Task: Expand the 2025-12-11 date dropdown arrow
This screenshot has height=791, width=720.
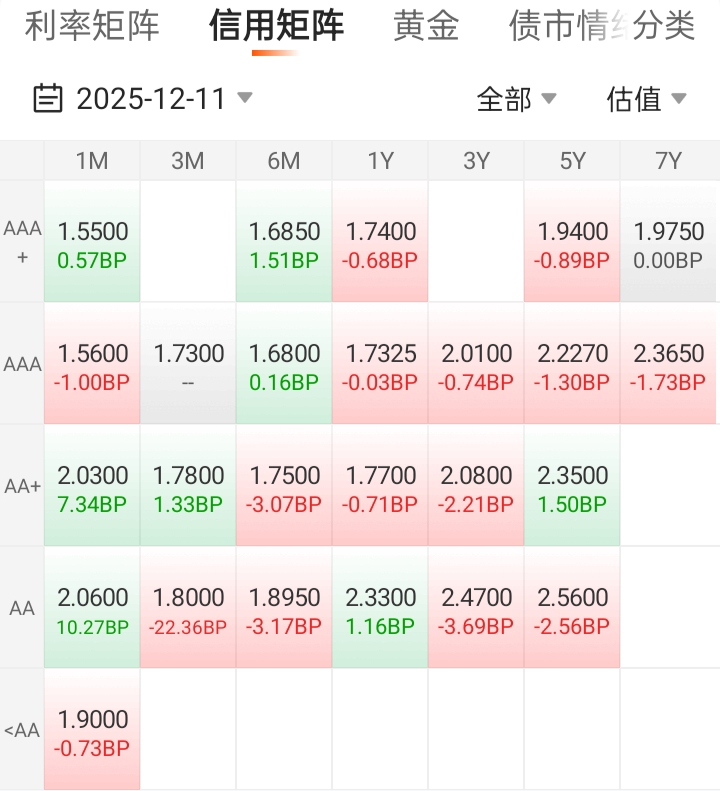Action: [245, 97]
